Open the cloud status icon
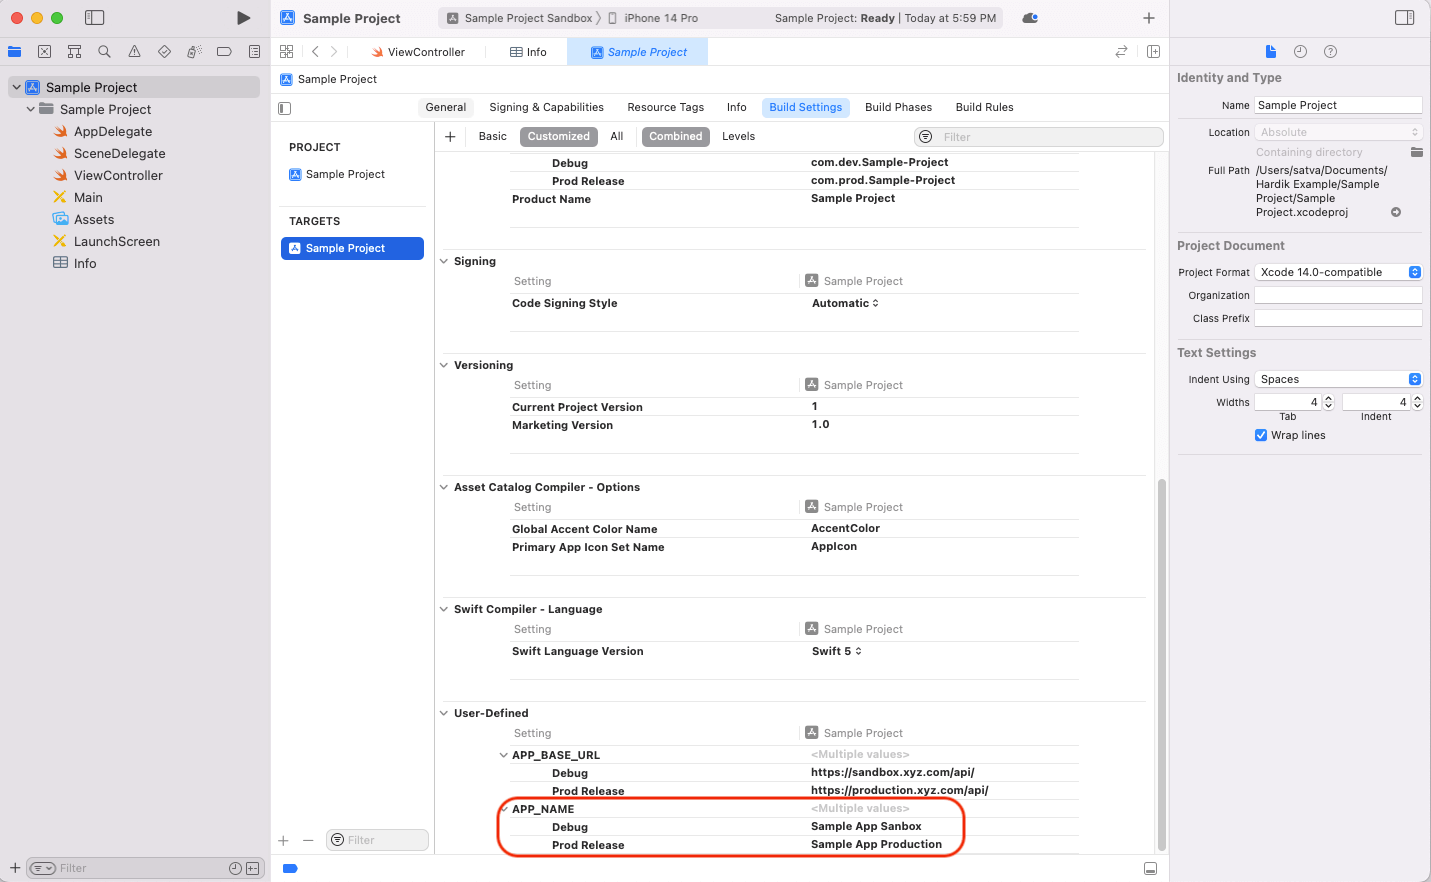This screenshot has width=1431, height=882. point(1030,18)
